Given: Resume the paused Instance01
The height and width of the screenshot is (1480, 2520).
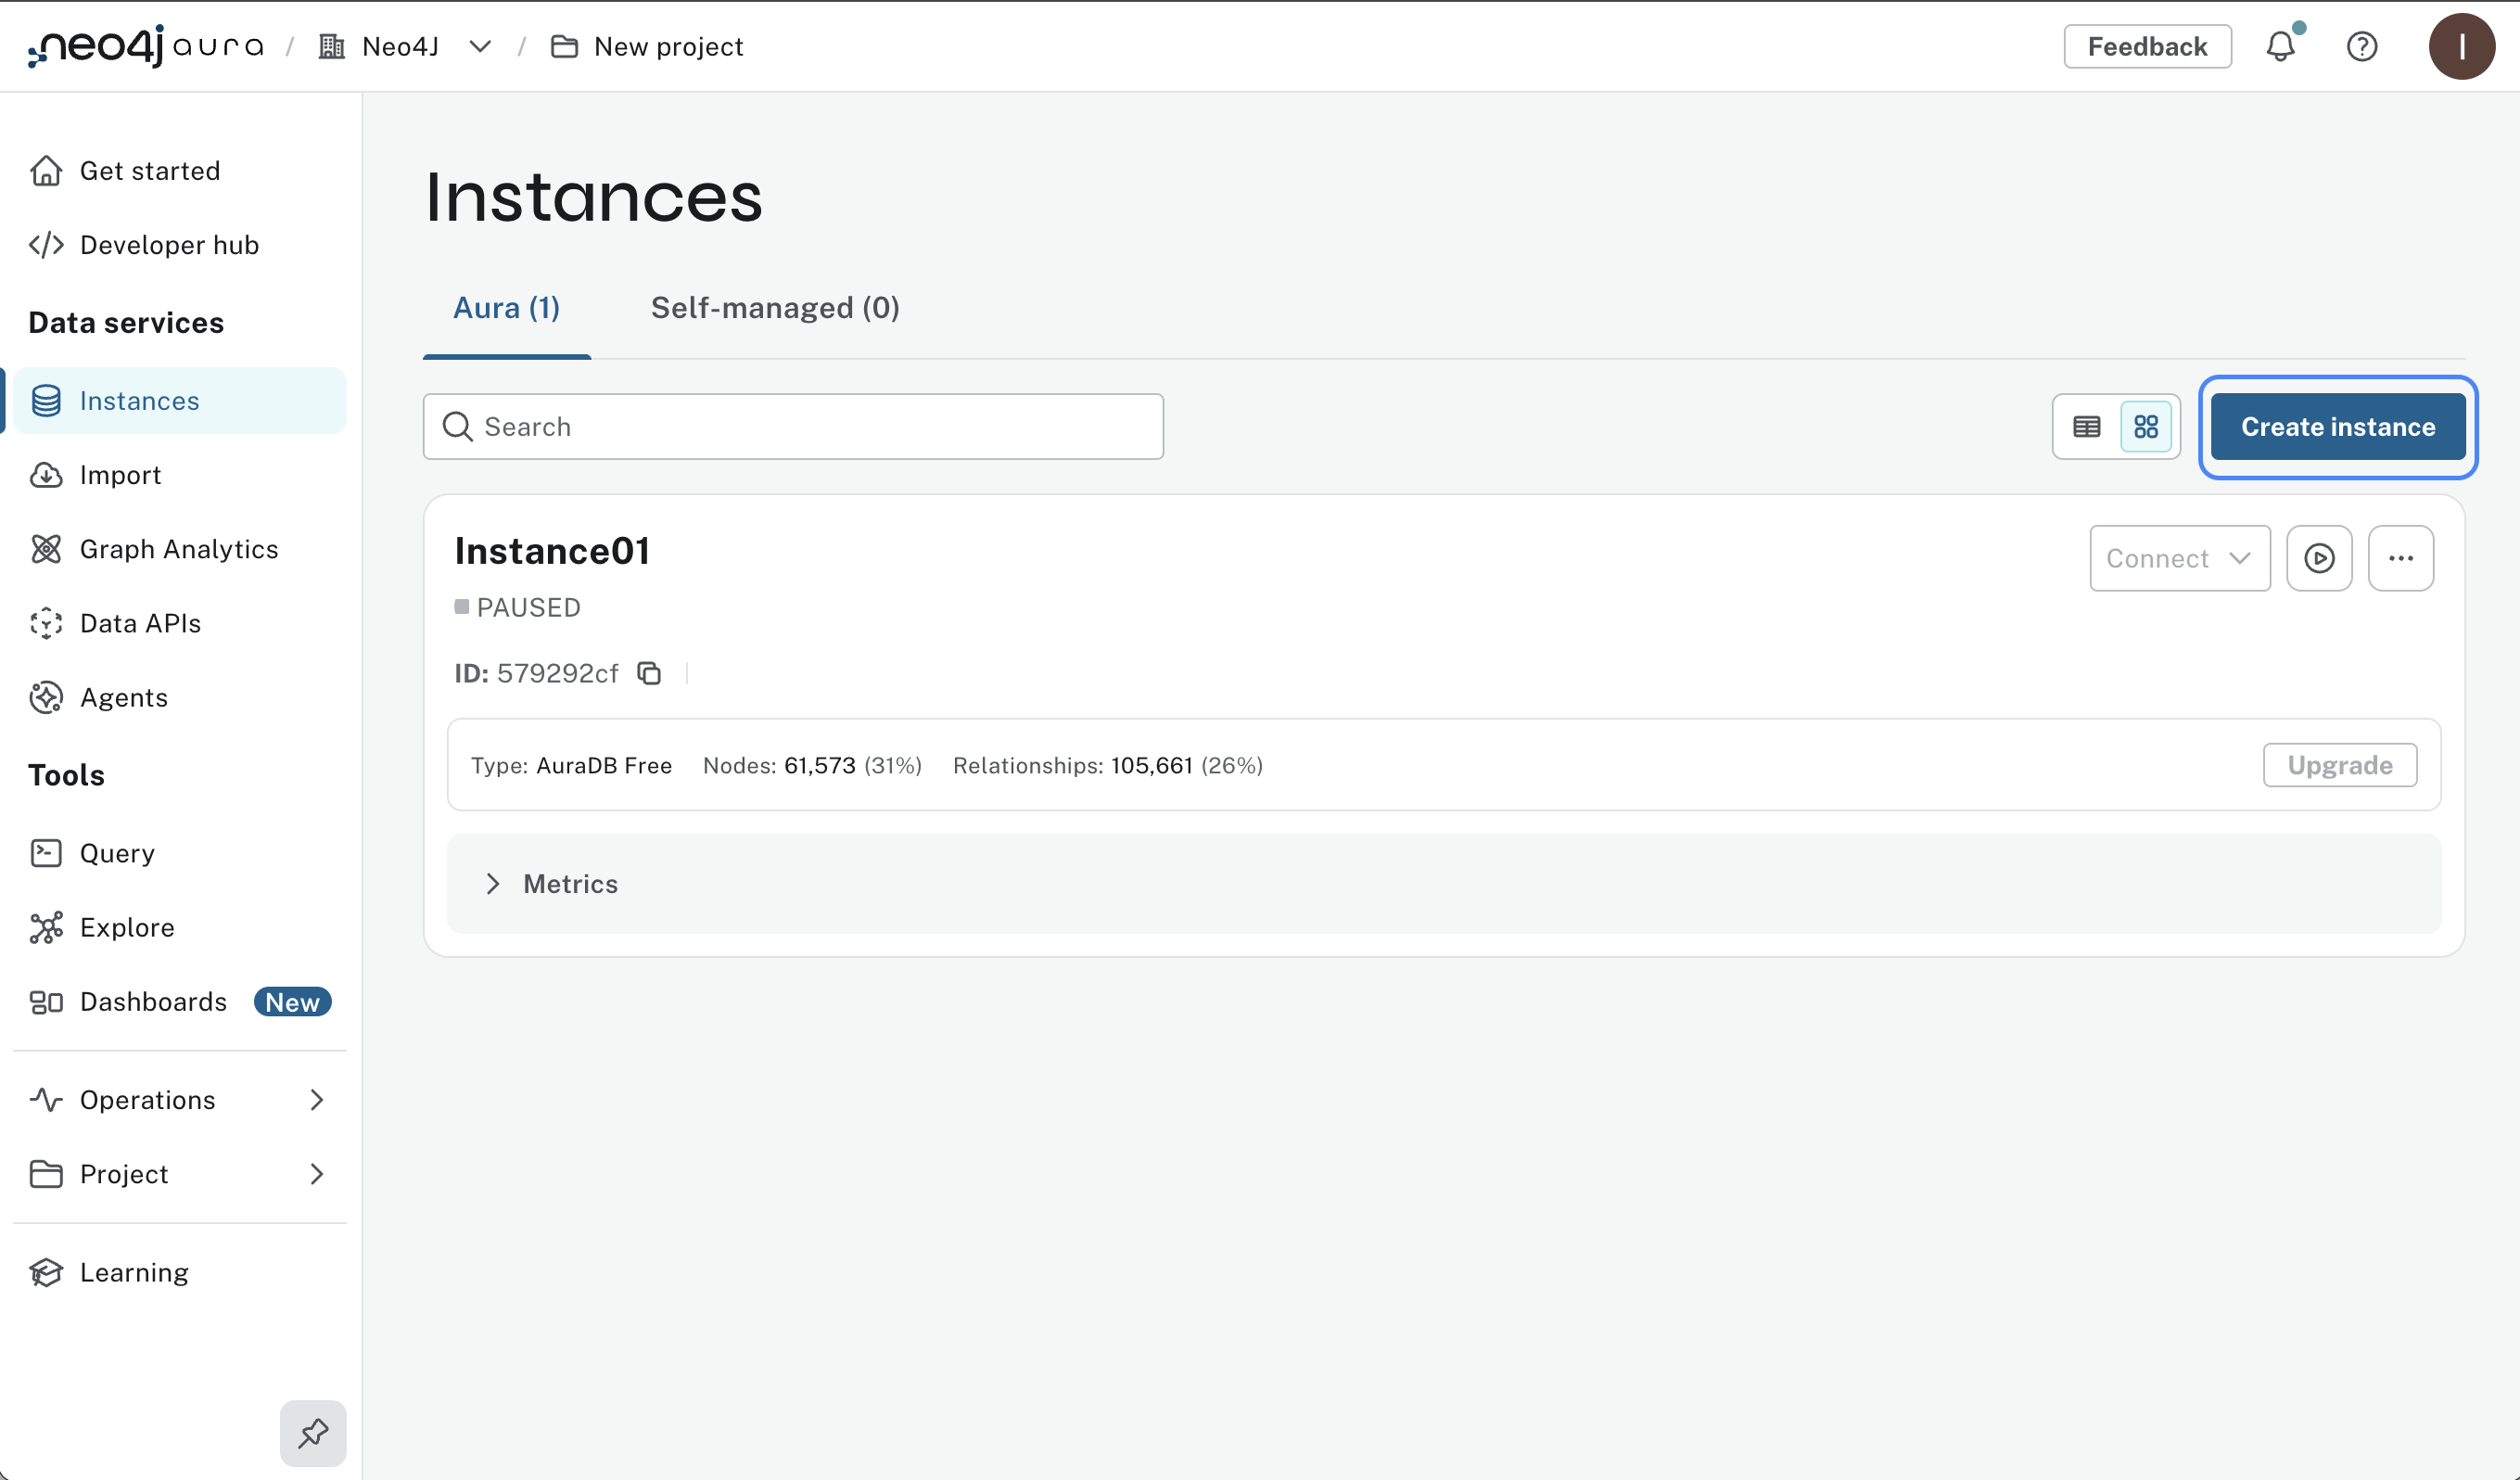Looking at the screenshot, I should [2320, 558].
